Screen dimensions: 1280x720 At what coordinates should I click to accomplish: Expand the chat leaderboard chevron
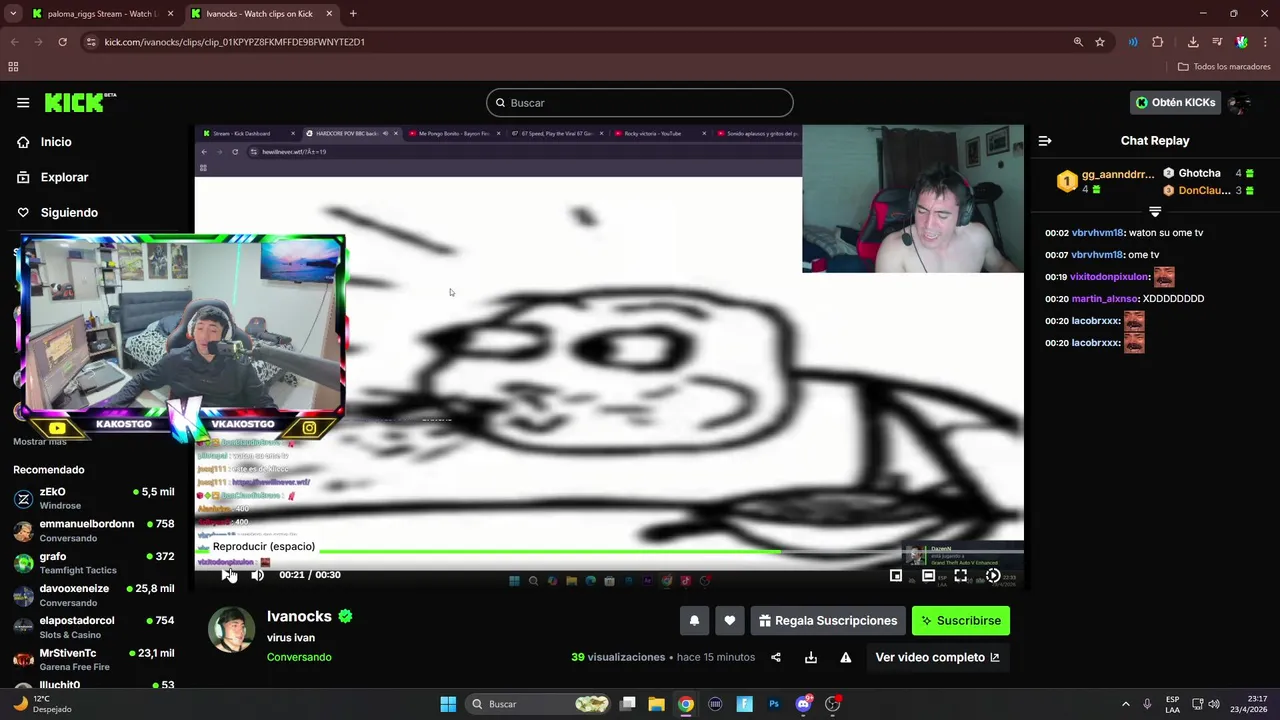coord(1155,212)
